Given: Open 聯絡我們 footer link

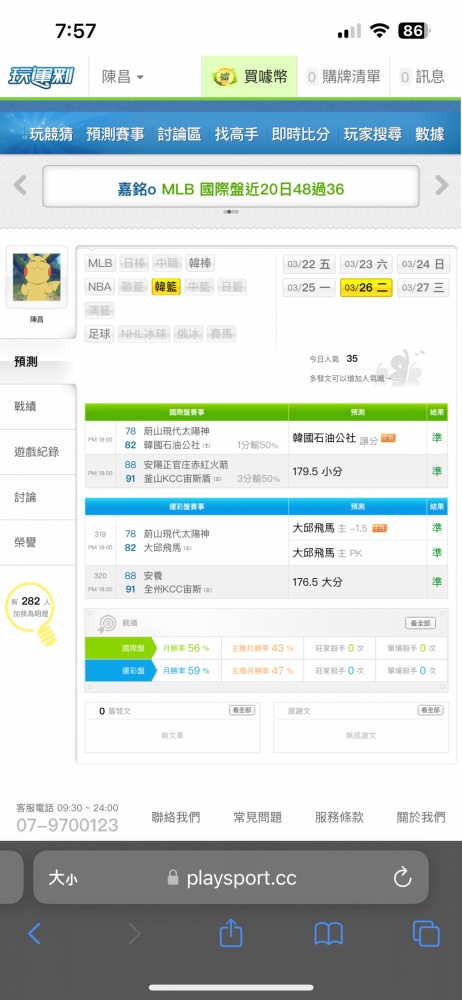Looking at the screenshot, I should click(x=176, y=817).
